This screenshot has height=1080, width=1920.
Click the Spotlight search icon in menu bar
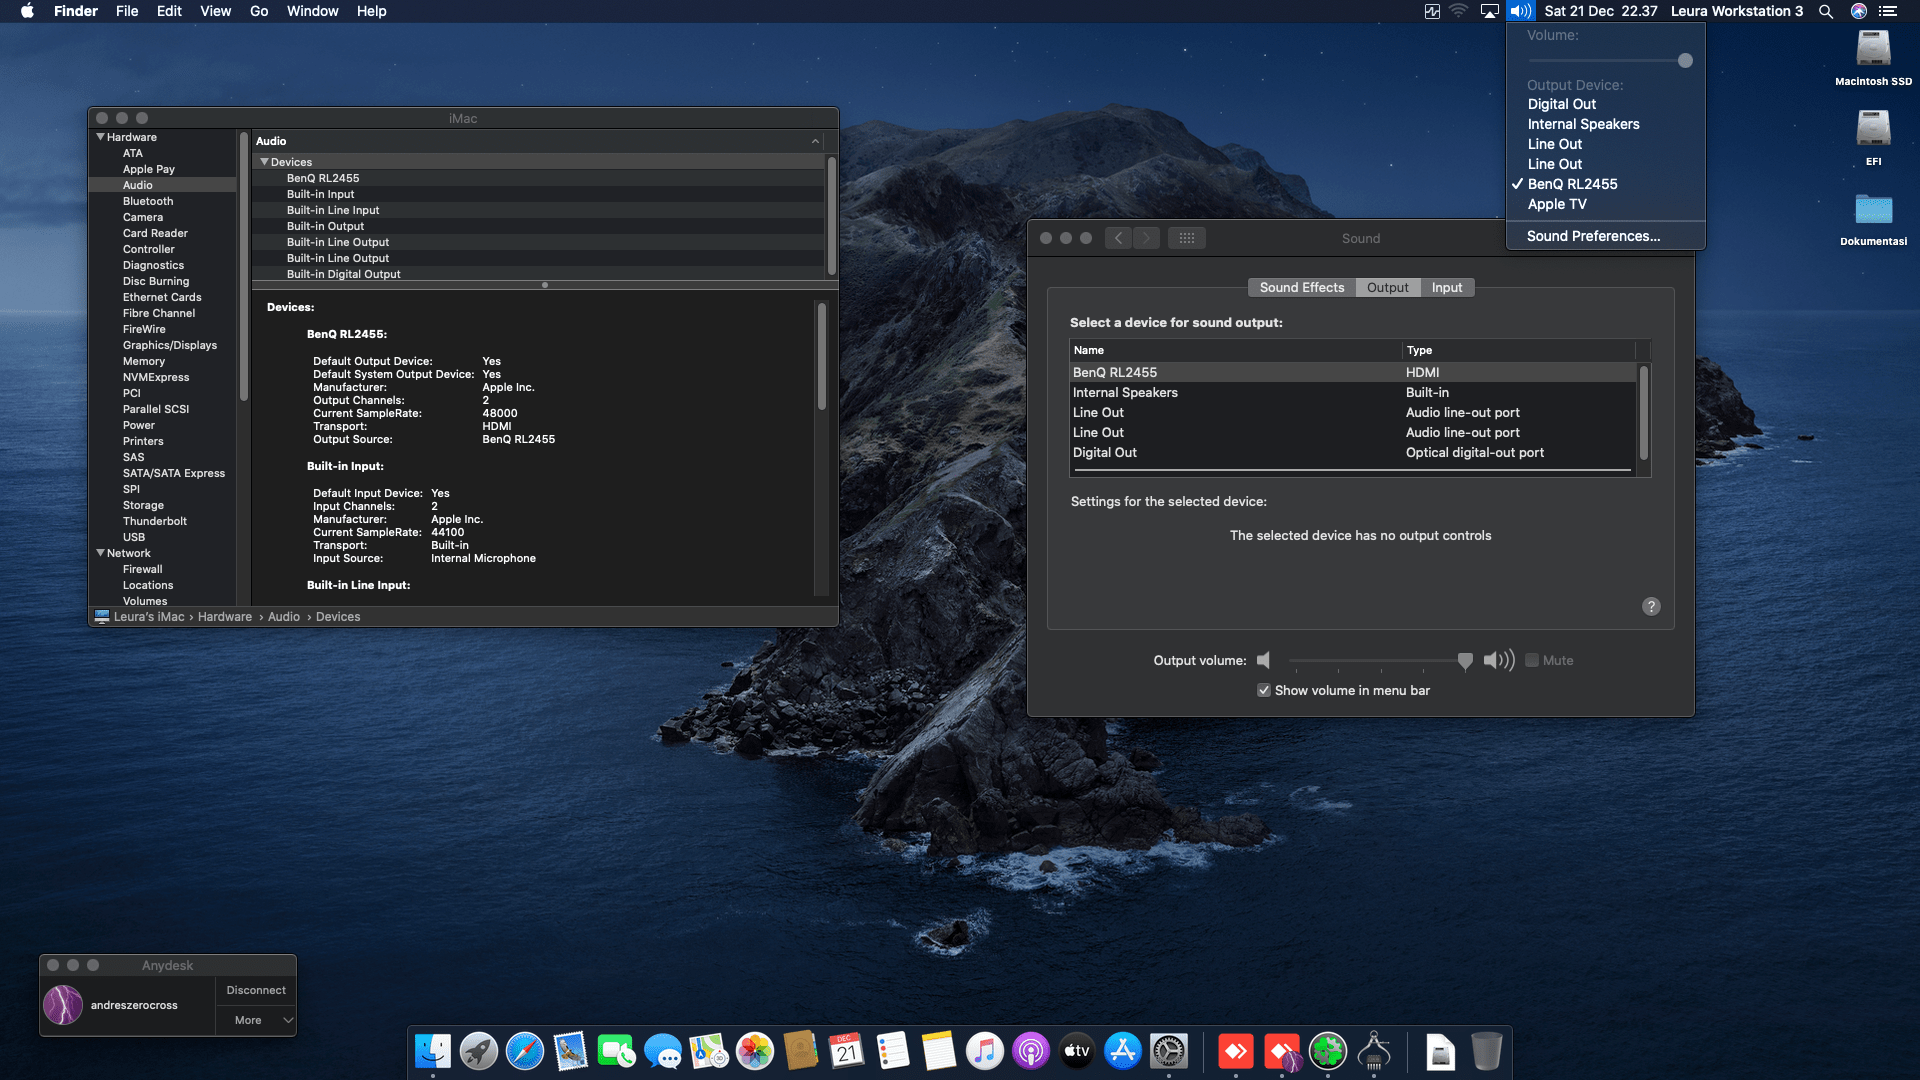[1826, 11]
